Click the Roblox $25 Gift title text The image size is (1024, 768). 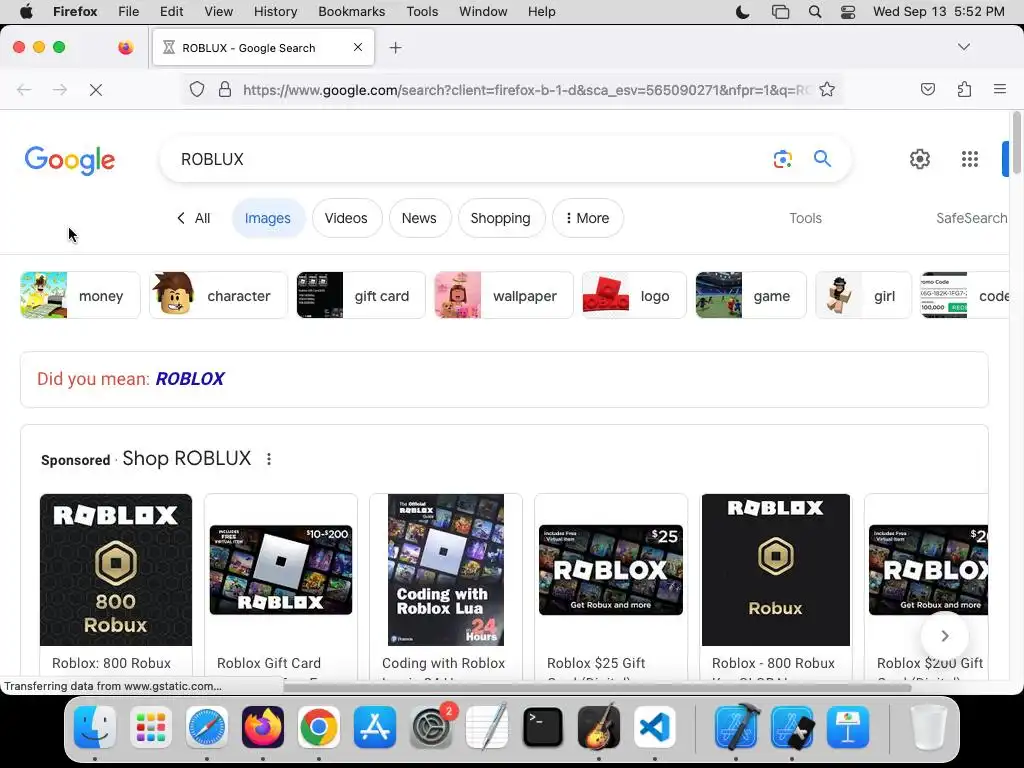596,663
